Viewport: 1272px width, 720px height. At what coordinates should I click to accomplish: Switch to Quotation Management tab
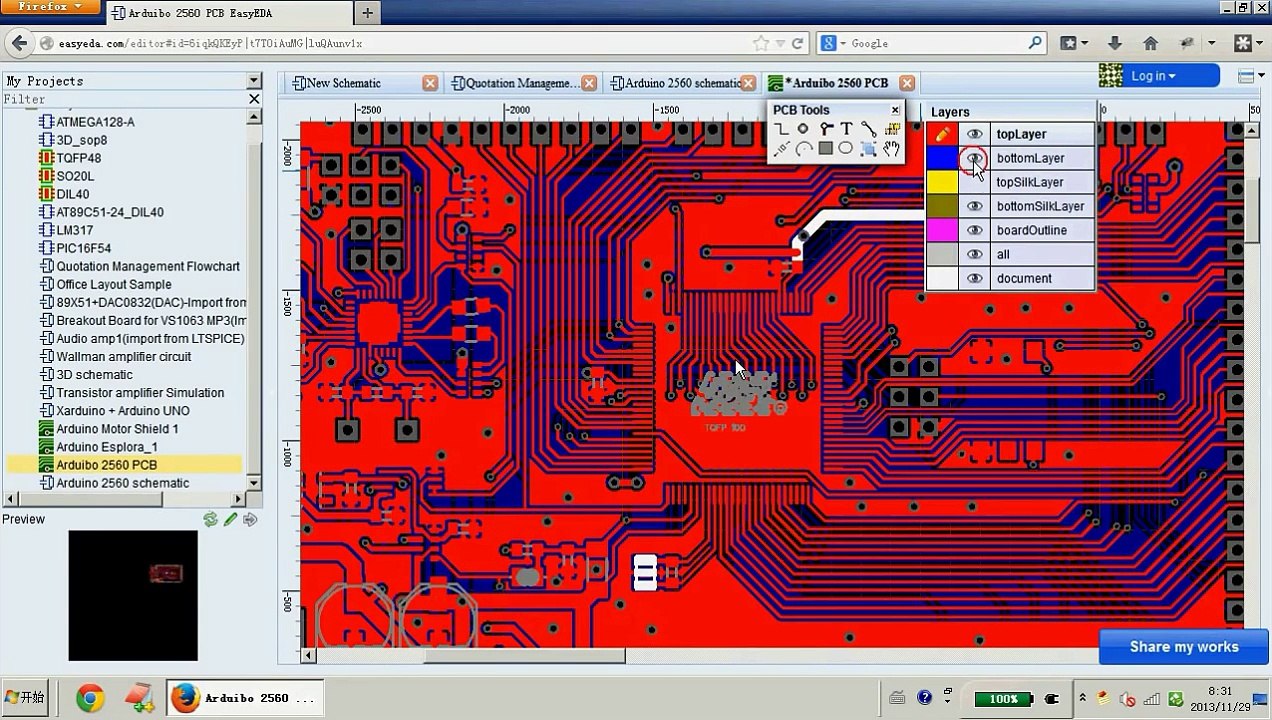[x=514, y=83]
